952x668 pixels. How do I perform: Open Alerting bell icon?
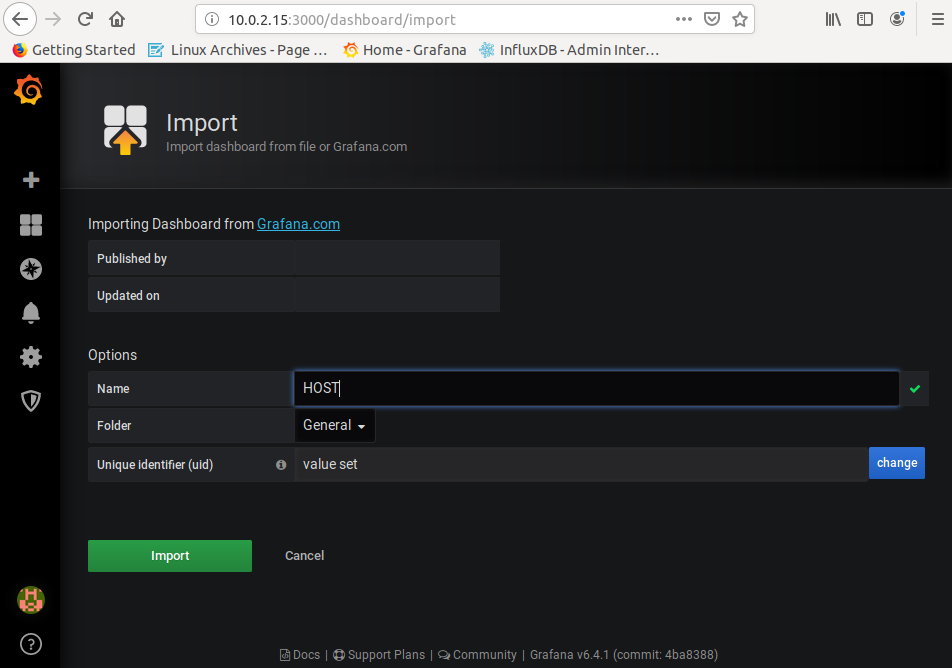click(31, 313)
